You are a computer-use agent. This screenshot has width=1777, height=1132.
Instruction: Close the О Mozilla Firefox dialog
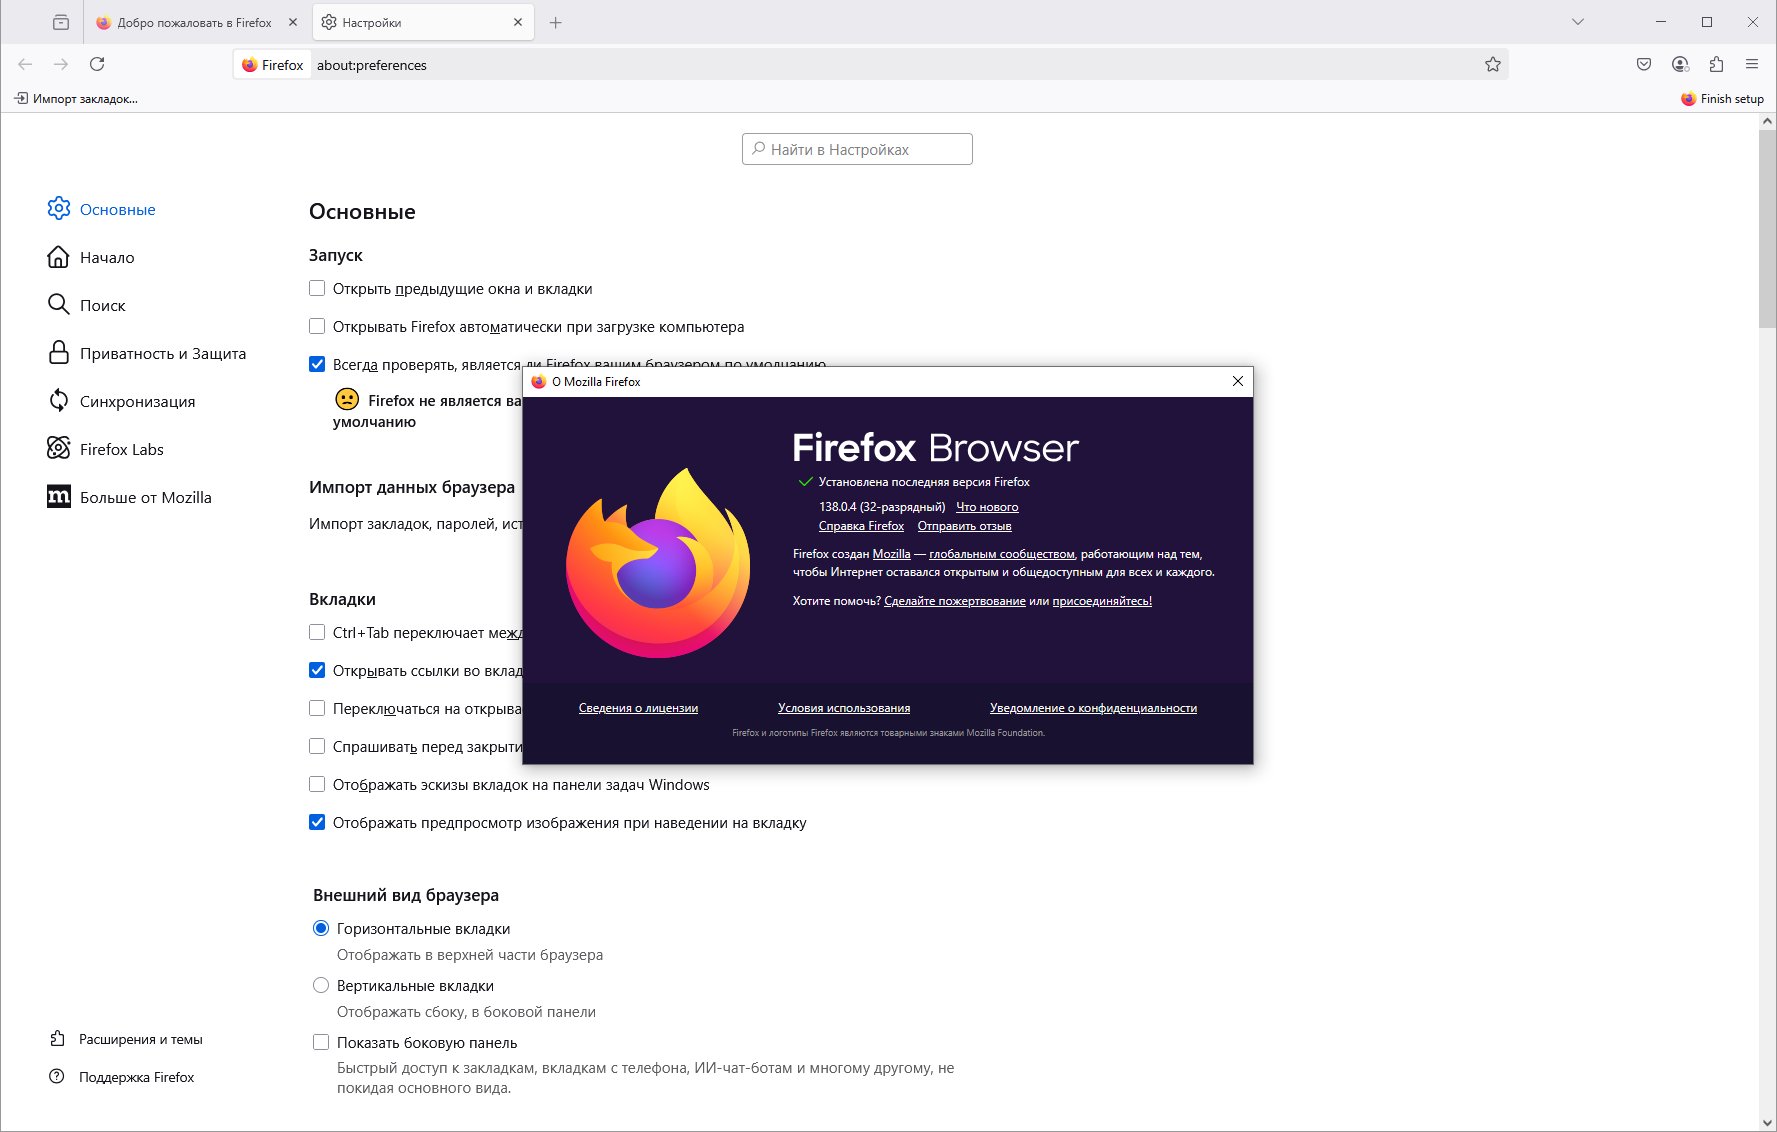coord(1238,381)
